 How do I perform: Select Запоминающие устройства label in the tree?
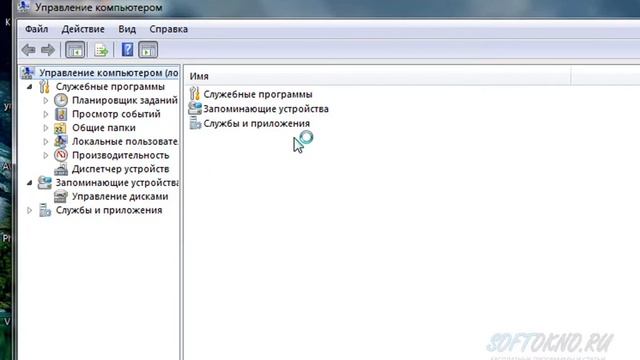117,182
